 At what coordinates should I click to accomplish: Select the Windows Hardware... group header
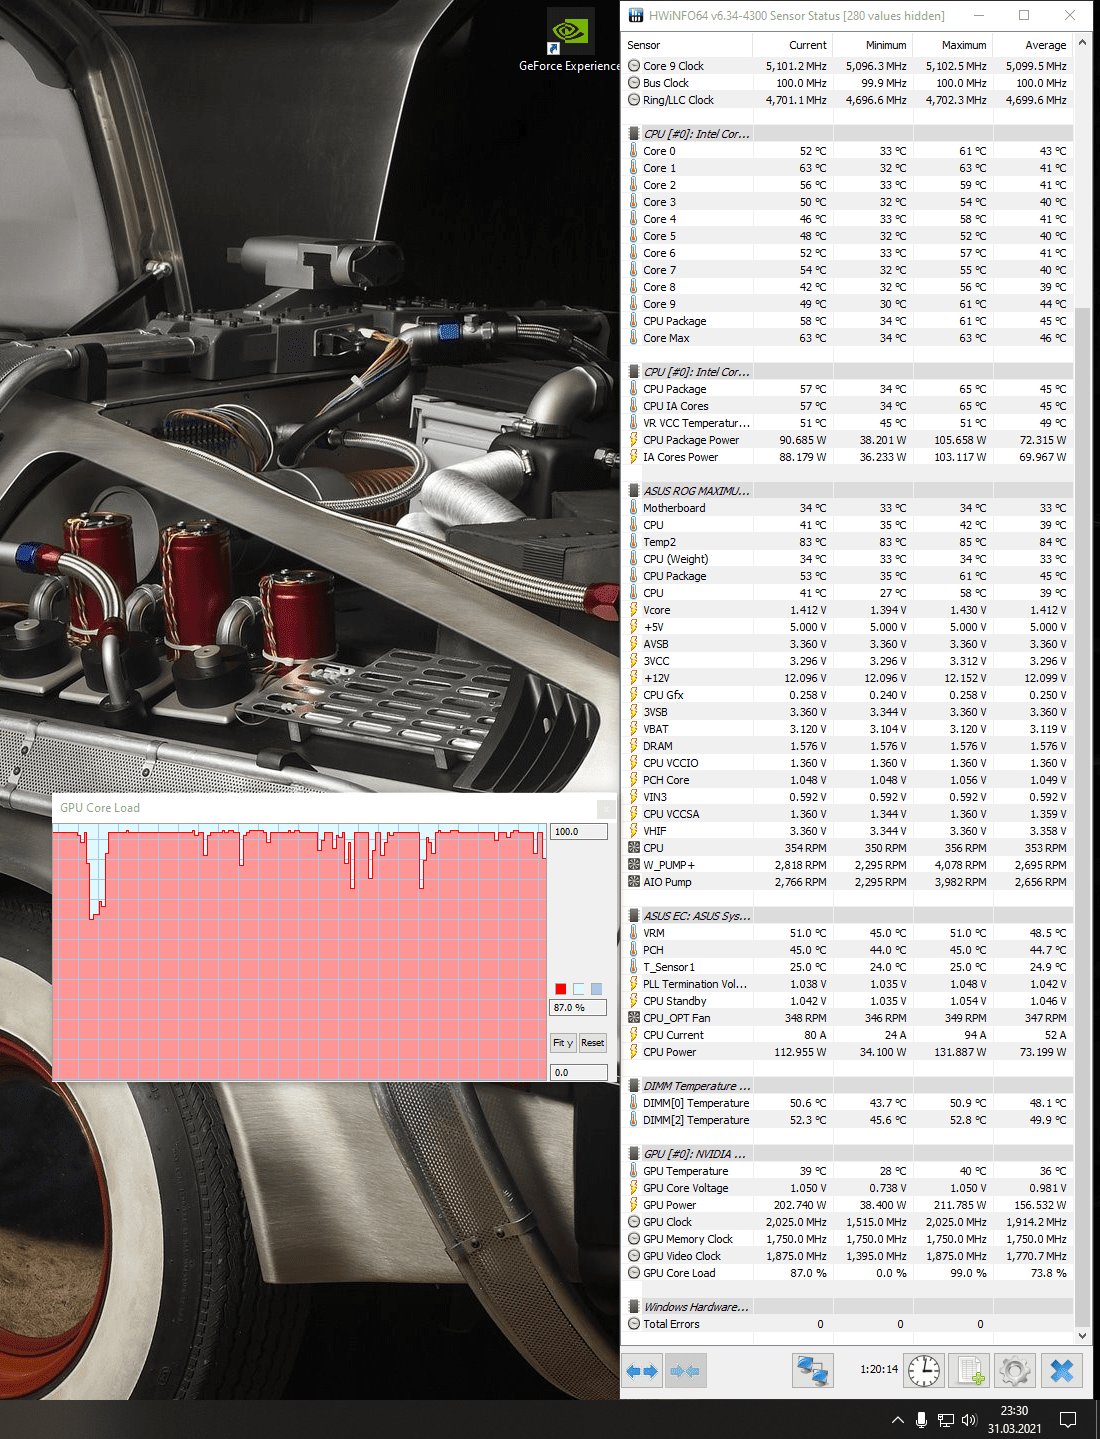847,1307
